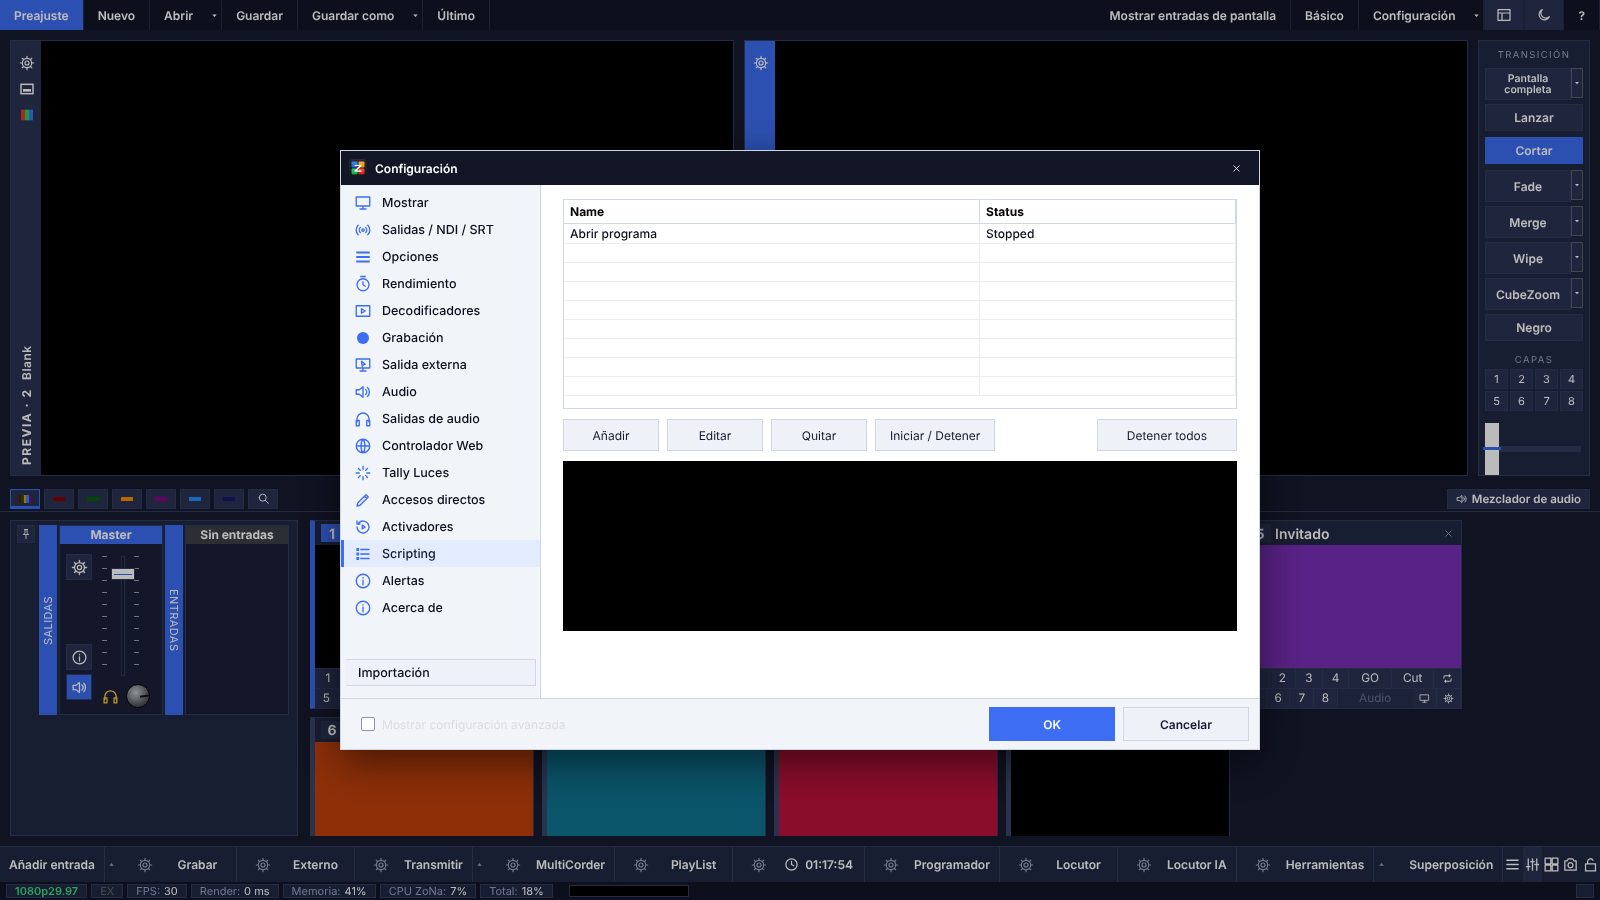Click Detener todos button
Viewport: 1600px width, 900px height.
point(1167,435)
